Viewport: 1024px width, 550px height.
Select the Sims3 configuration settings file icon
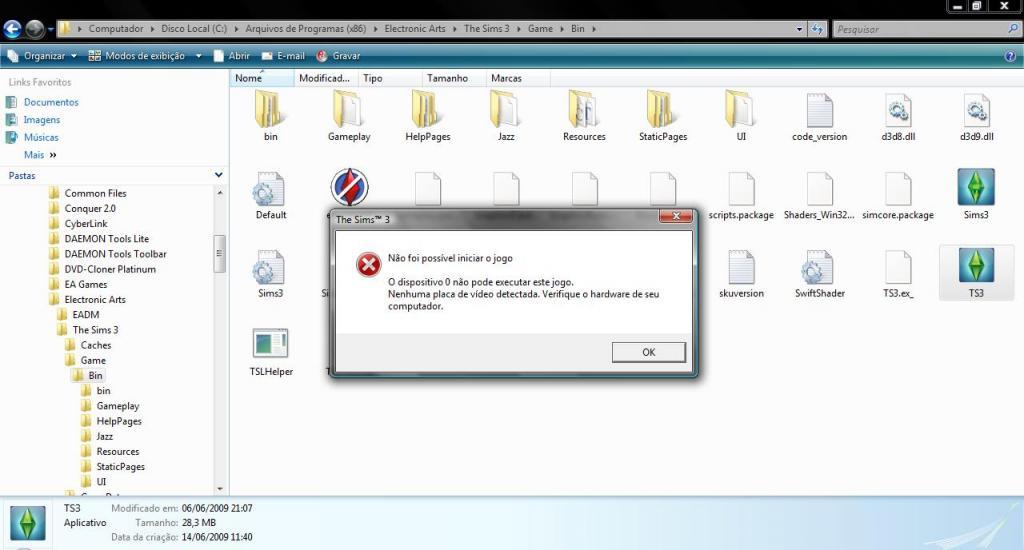tap(268, 267)
